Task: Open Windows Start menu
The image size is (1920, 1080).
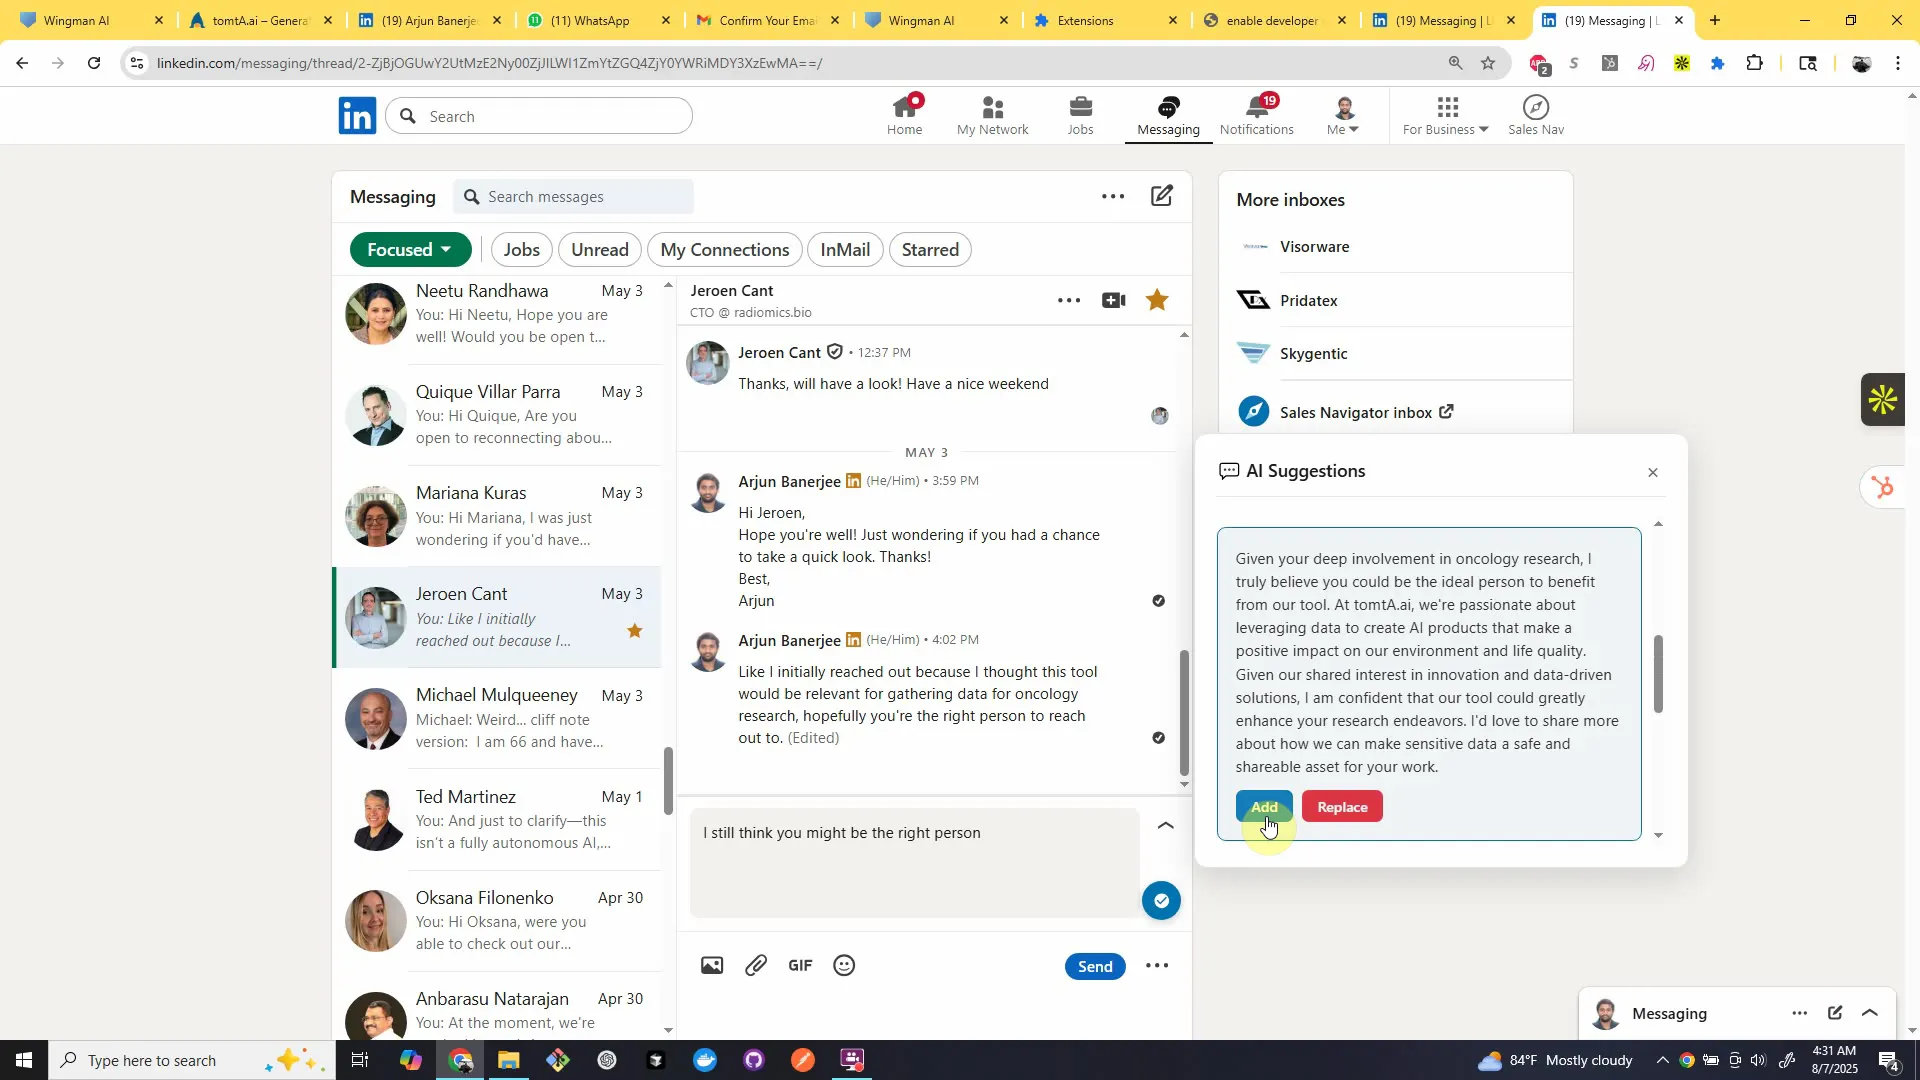Action: (24, 1060)
